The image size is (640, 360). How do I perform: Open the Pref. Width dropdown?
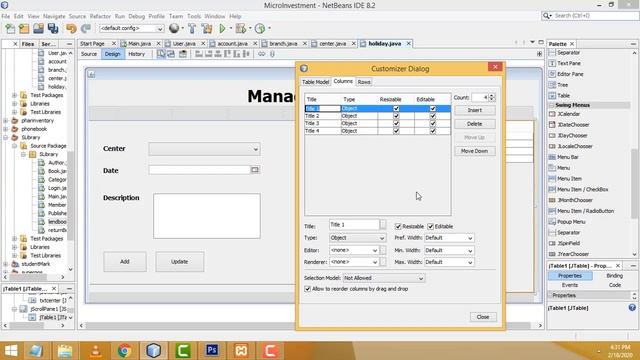[449, 238]
